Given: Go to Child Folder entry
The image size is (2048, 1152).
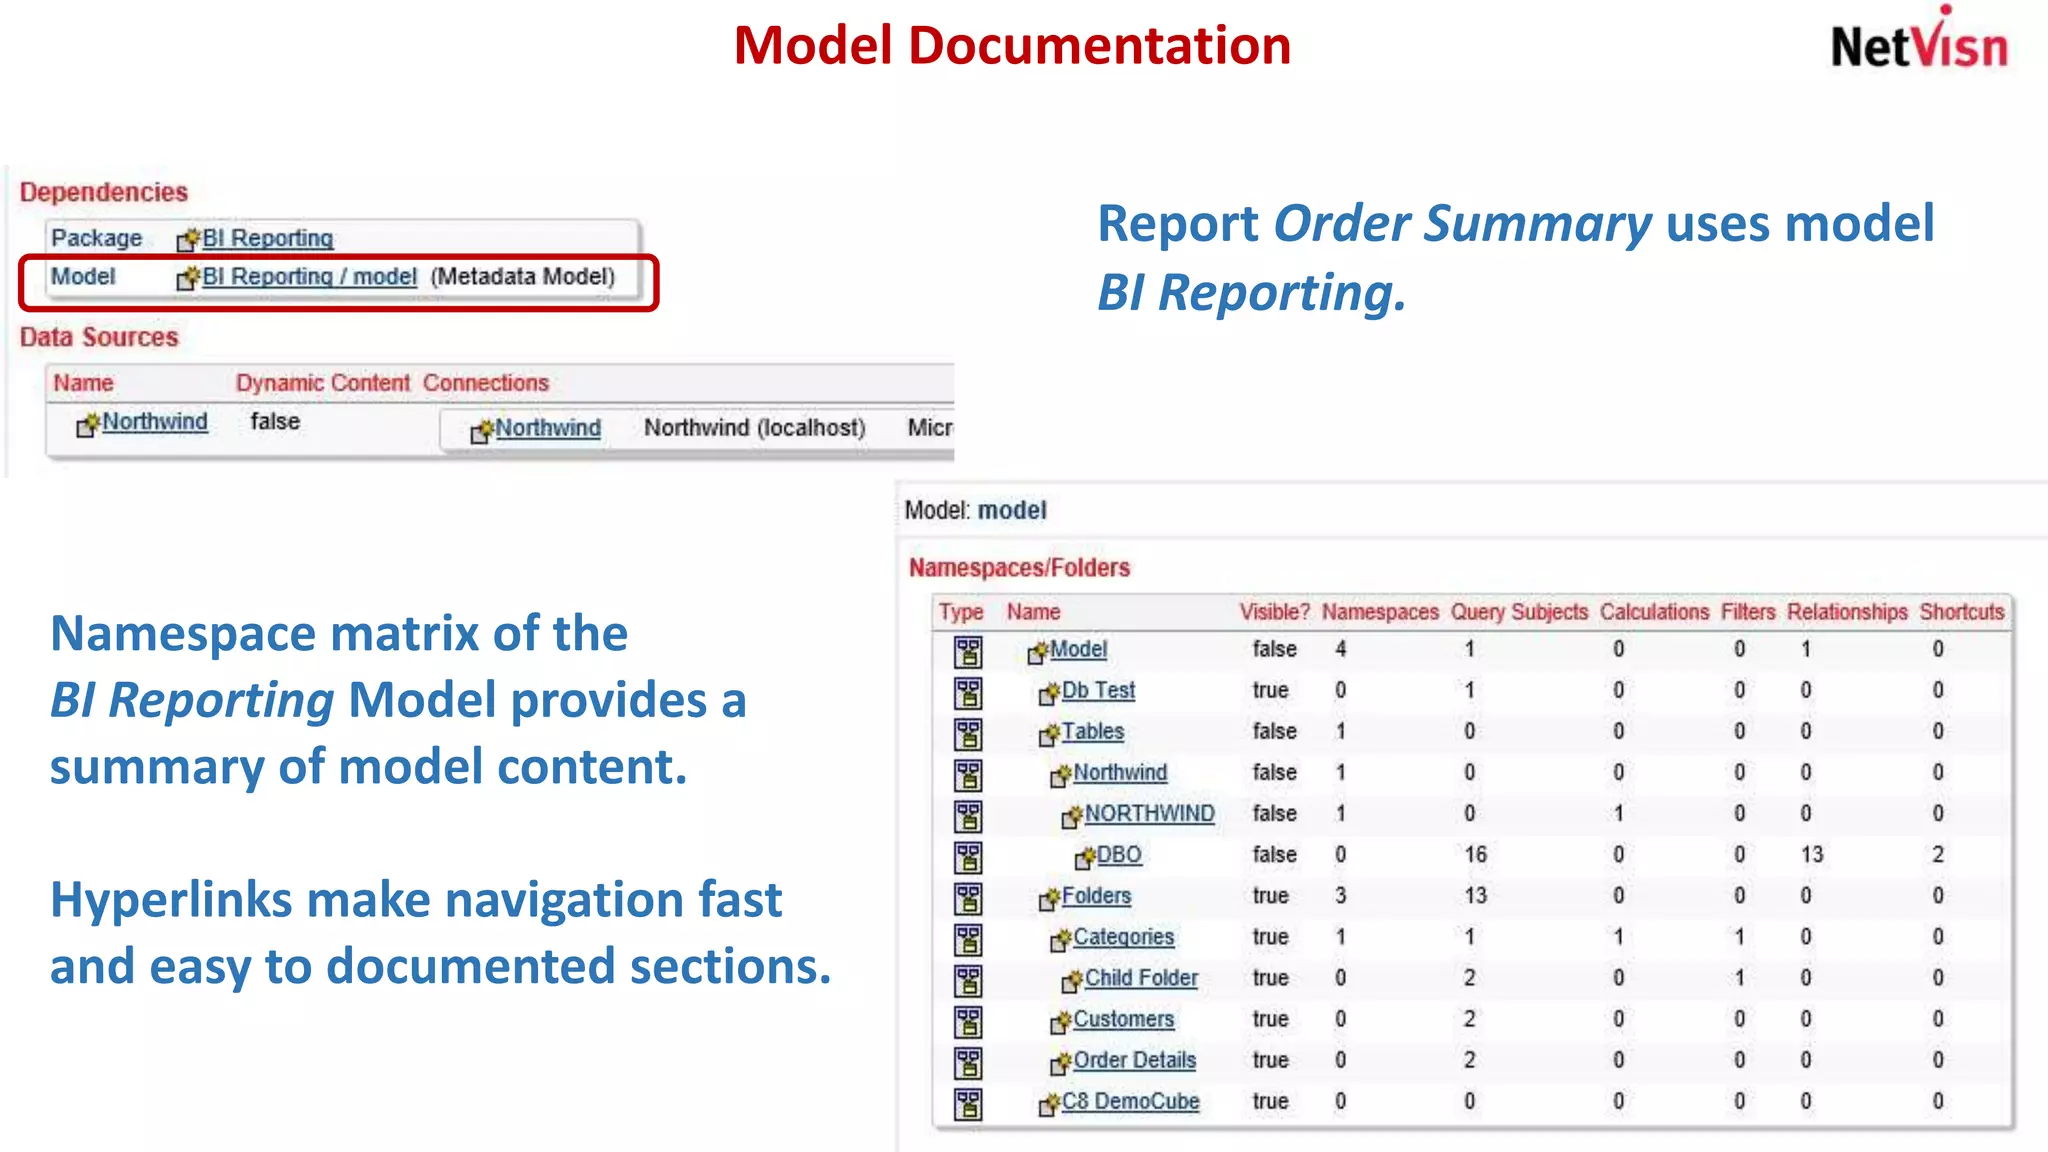Looking at the screenshot, I should click(1141, 978).
